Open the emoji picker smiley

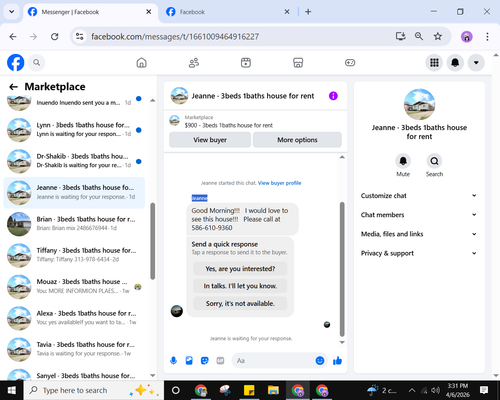coord(320,360)
